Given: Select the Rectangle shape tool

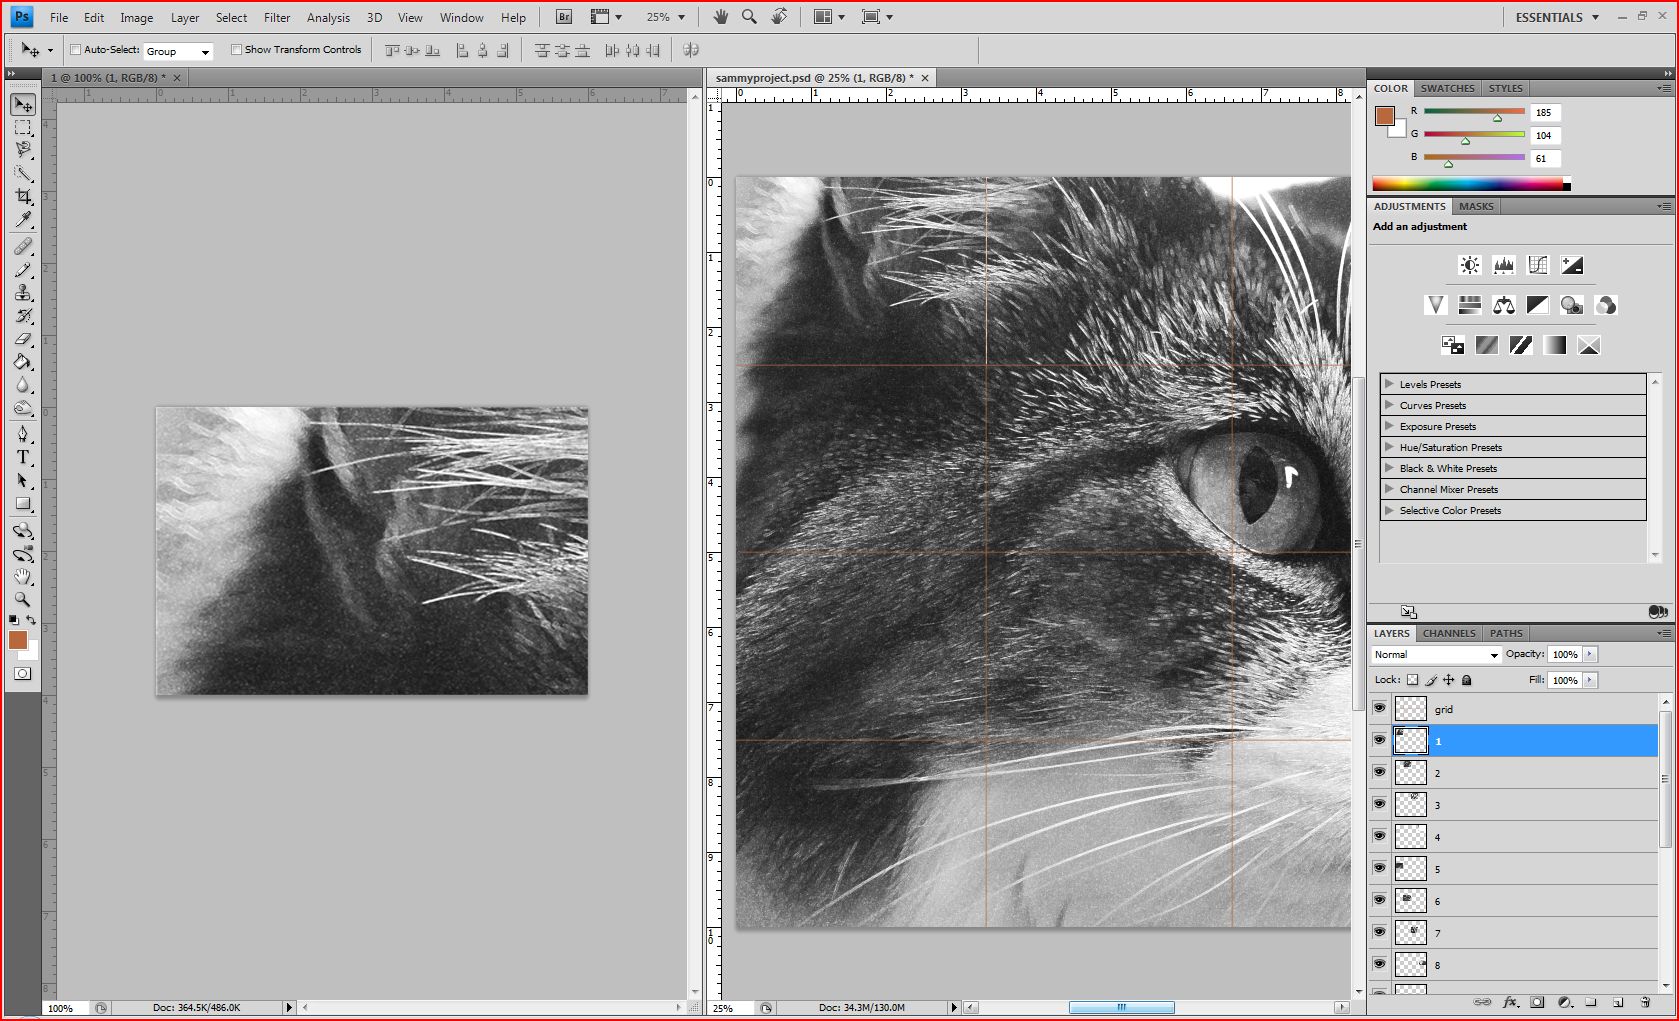Looking at the screenshot, I should click(23, 504).
